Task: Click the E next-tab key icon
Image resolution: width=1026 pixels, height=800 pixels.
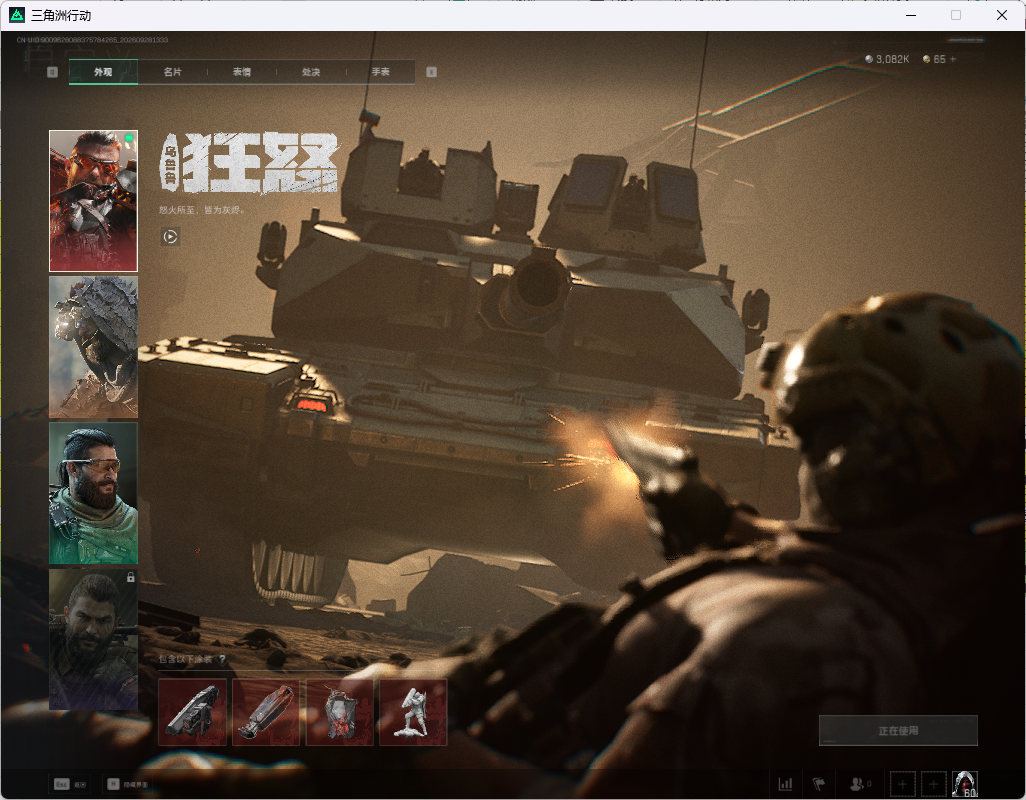Action: 431,72
